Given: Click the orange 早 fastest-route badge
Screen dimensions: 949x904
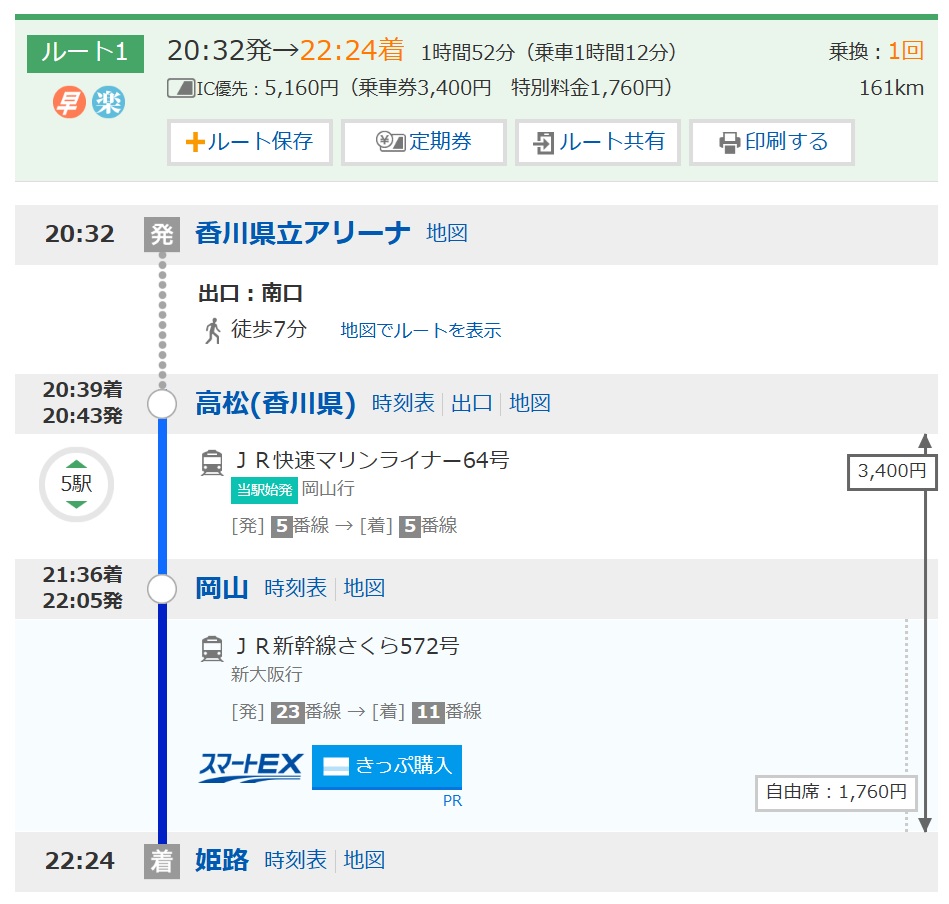Looking at the screenshot, I should tap(69, 102).
